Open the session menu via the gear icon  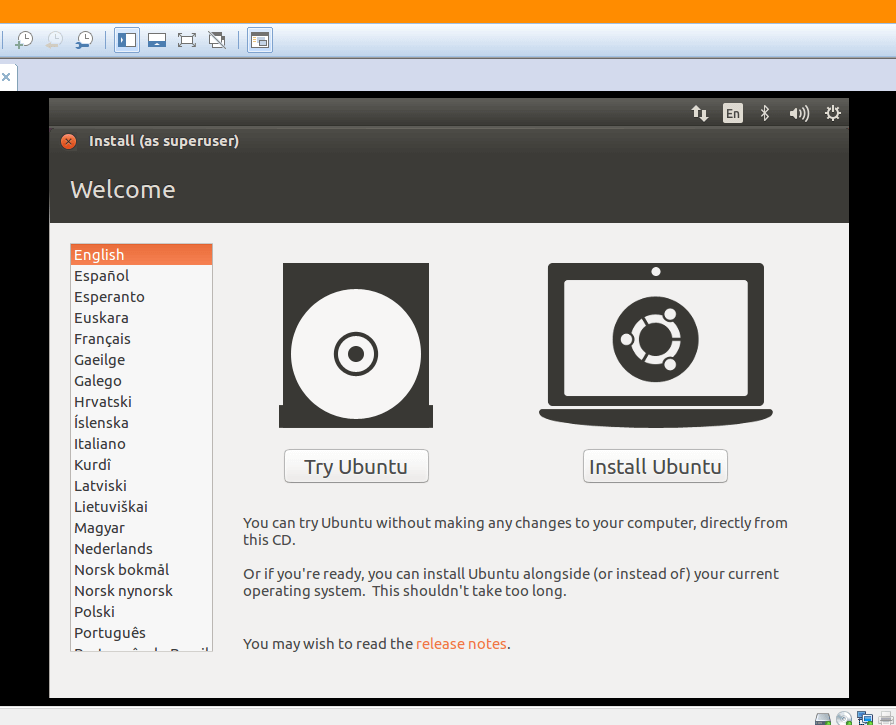click(833, 113)
